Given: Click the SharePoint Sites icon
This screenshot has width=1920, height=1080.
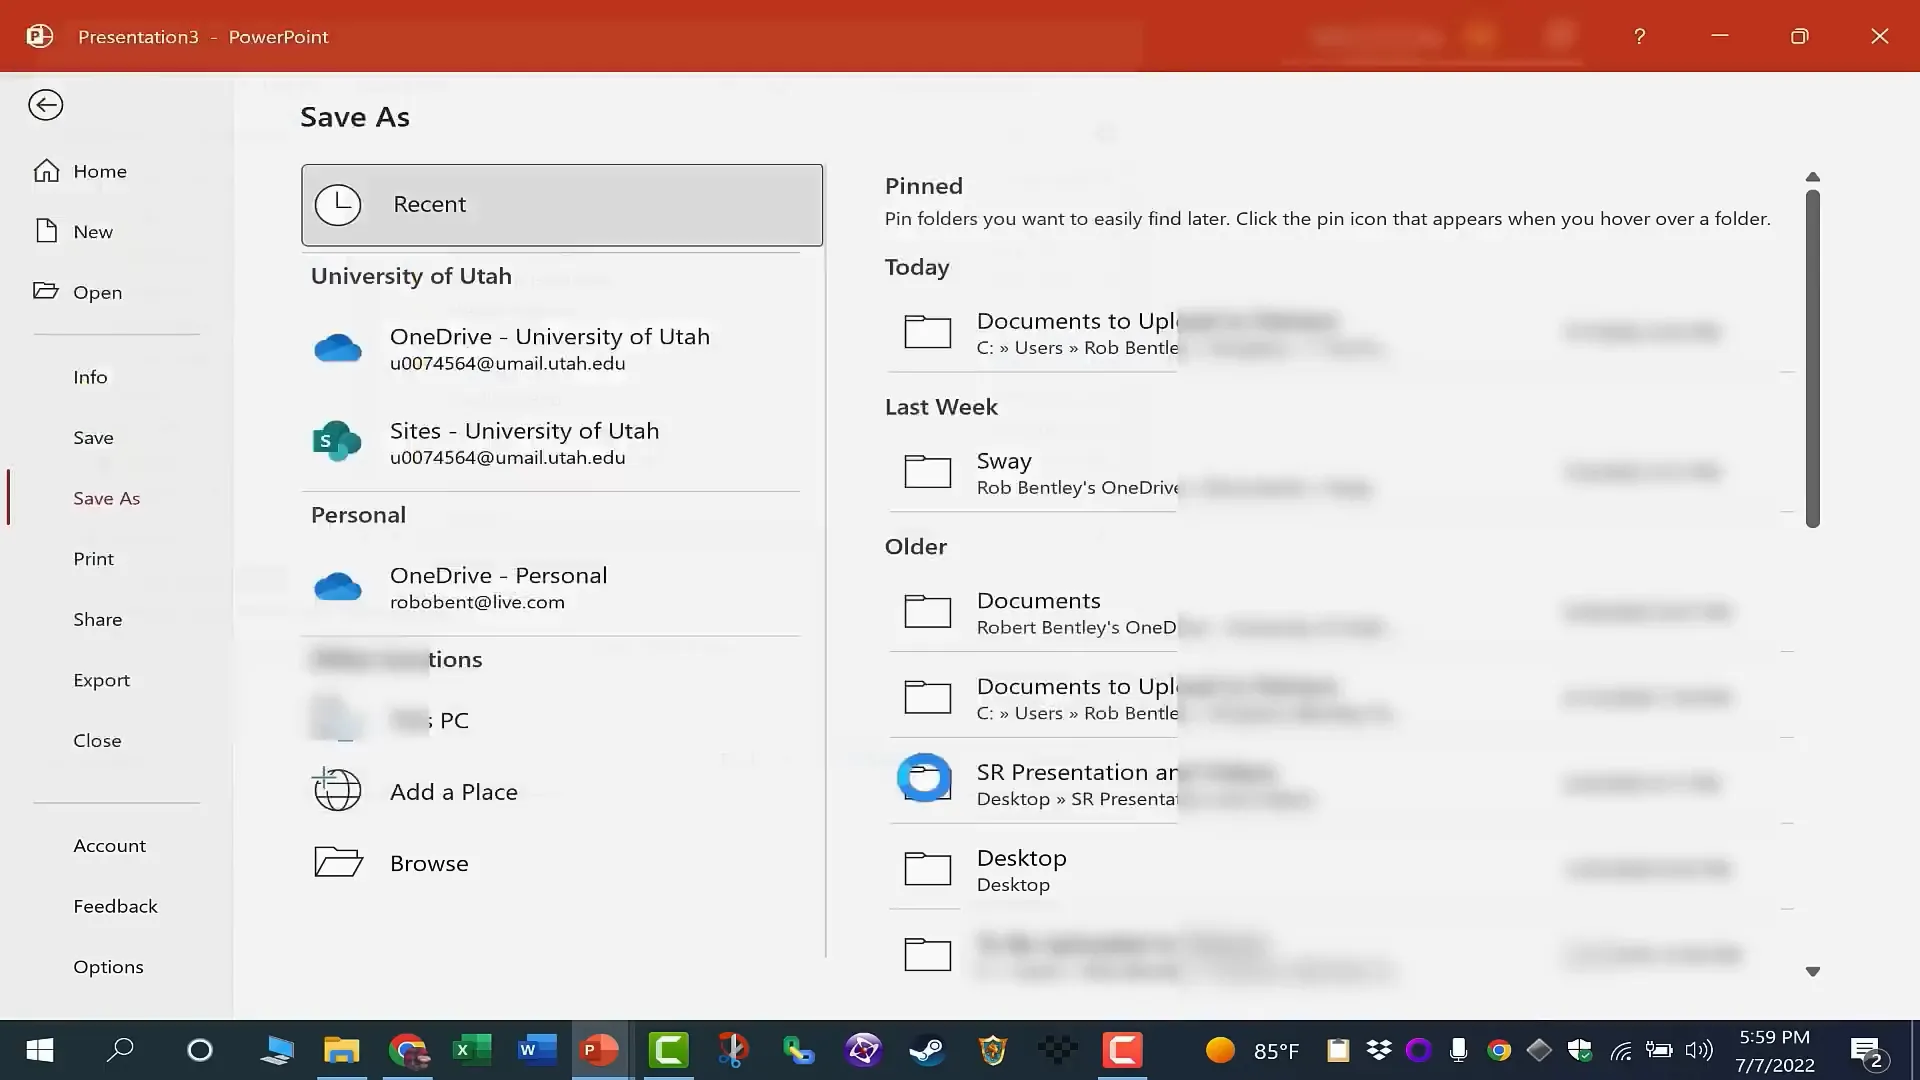Looking at the screenshot, I should coord(337,441).
